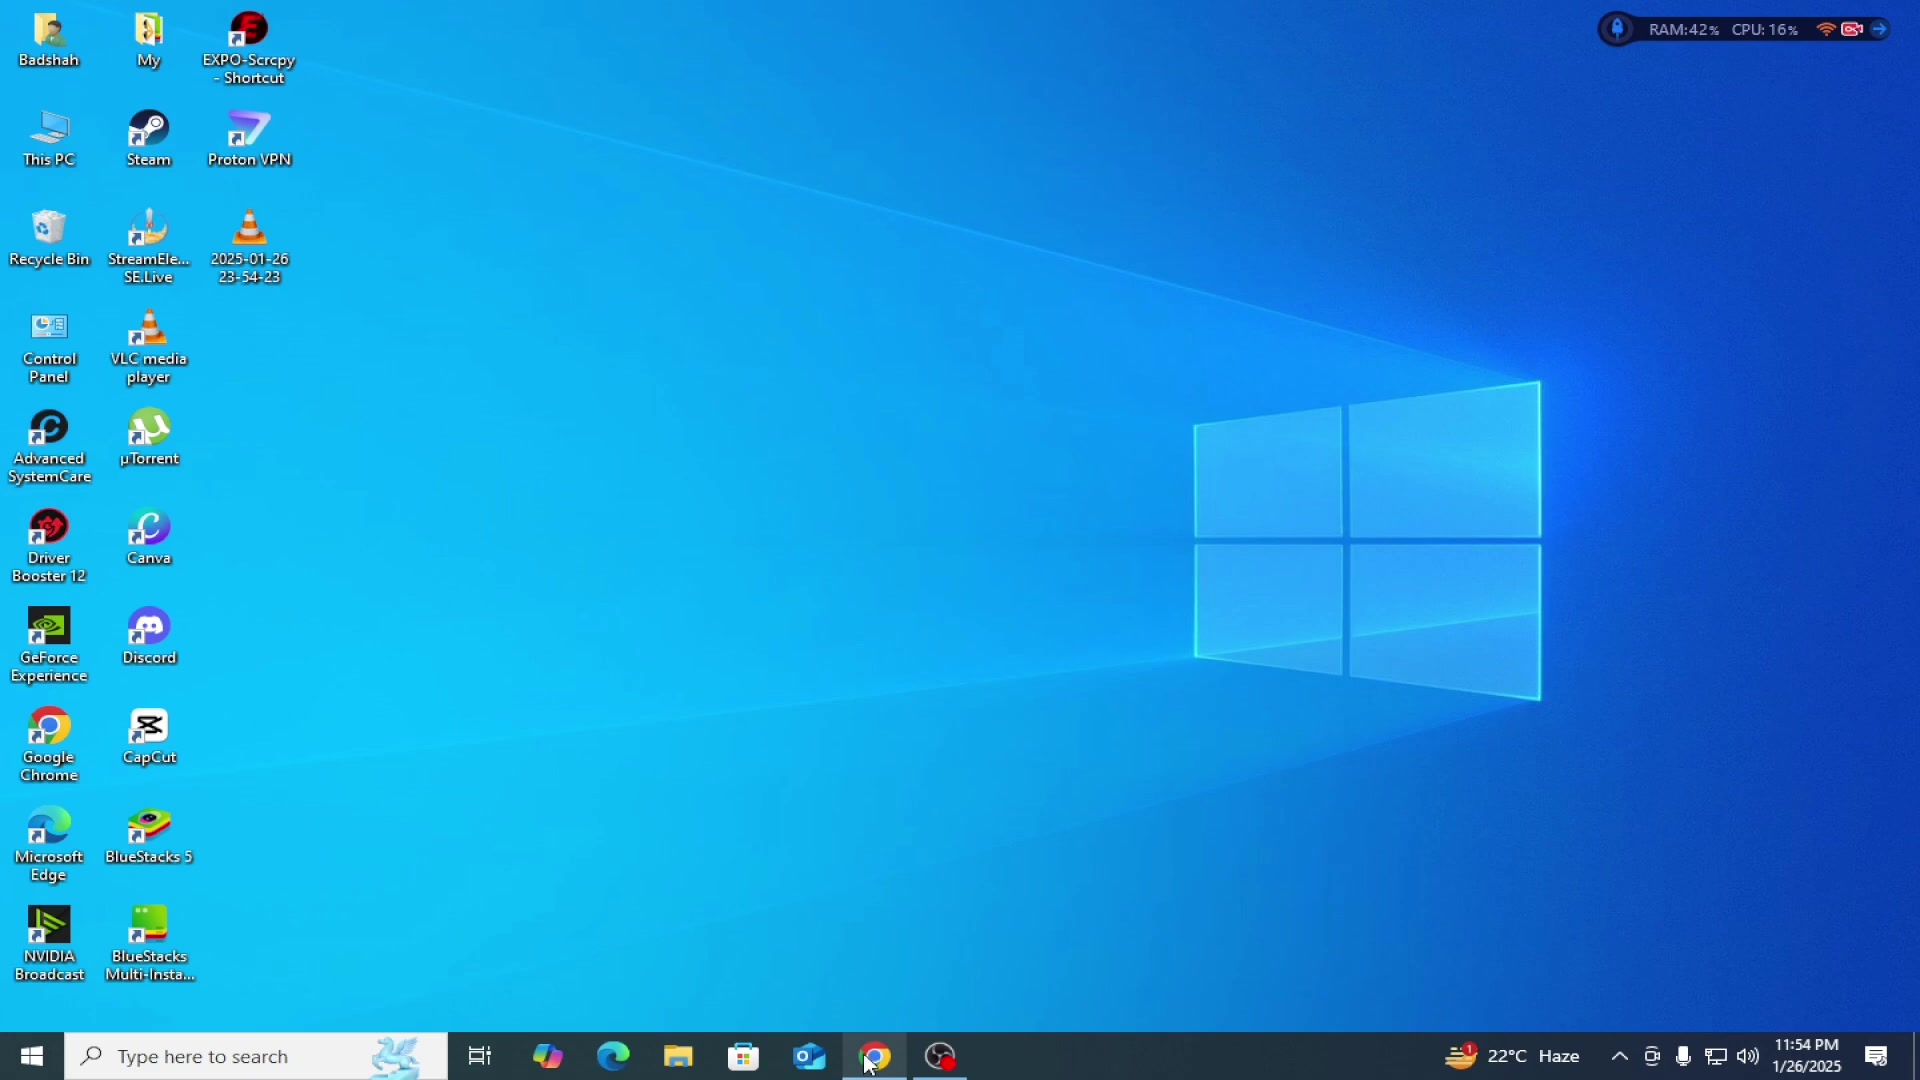Viewport: 1920px width, 1080px height.
Task: Open the 22°C Haze weather widget
Action: click(1514, 1057)
